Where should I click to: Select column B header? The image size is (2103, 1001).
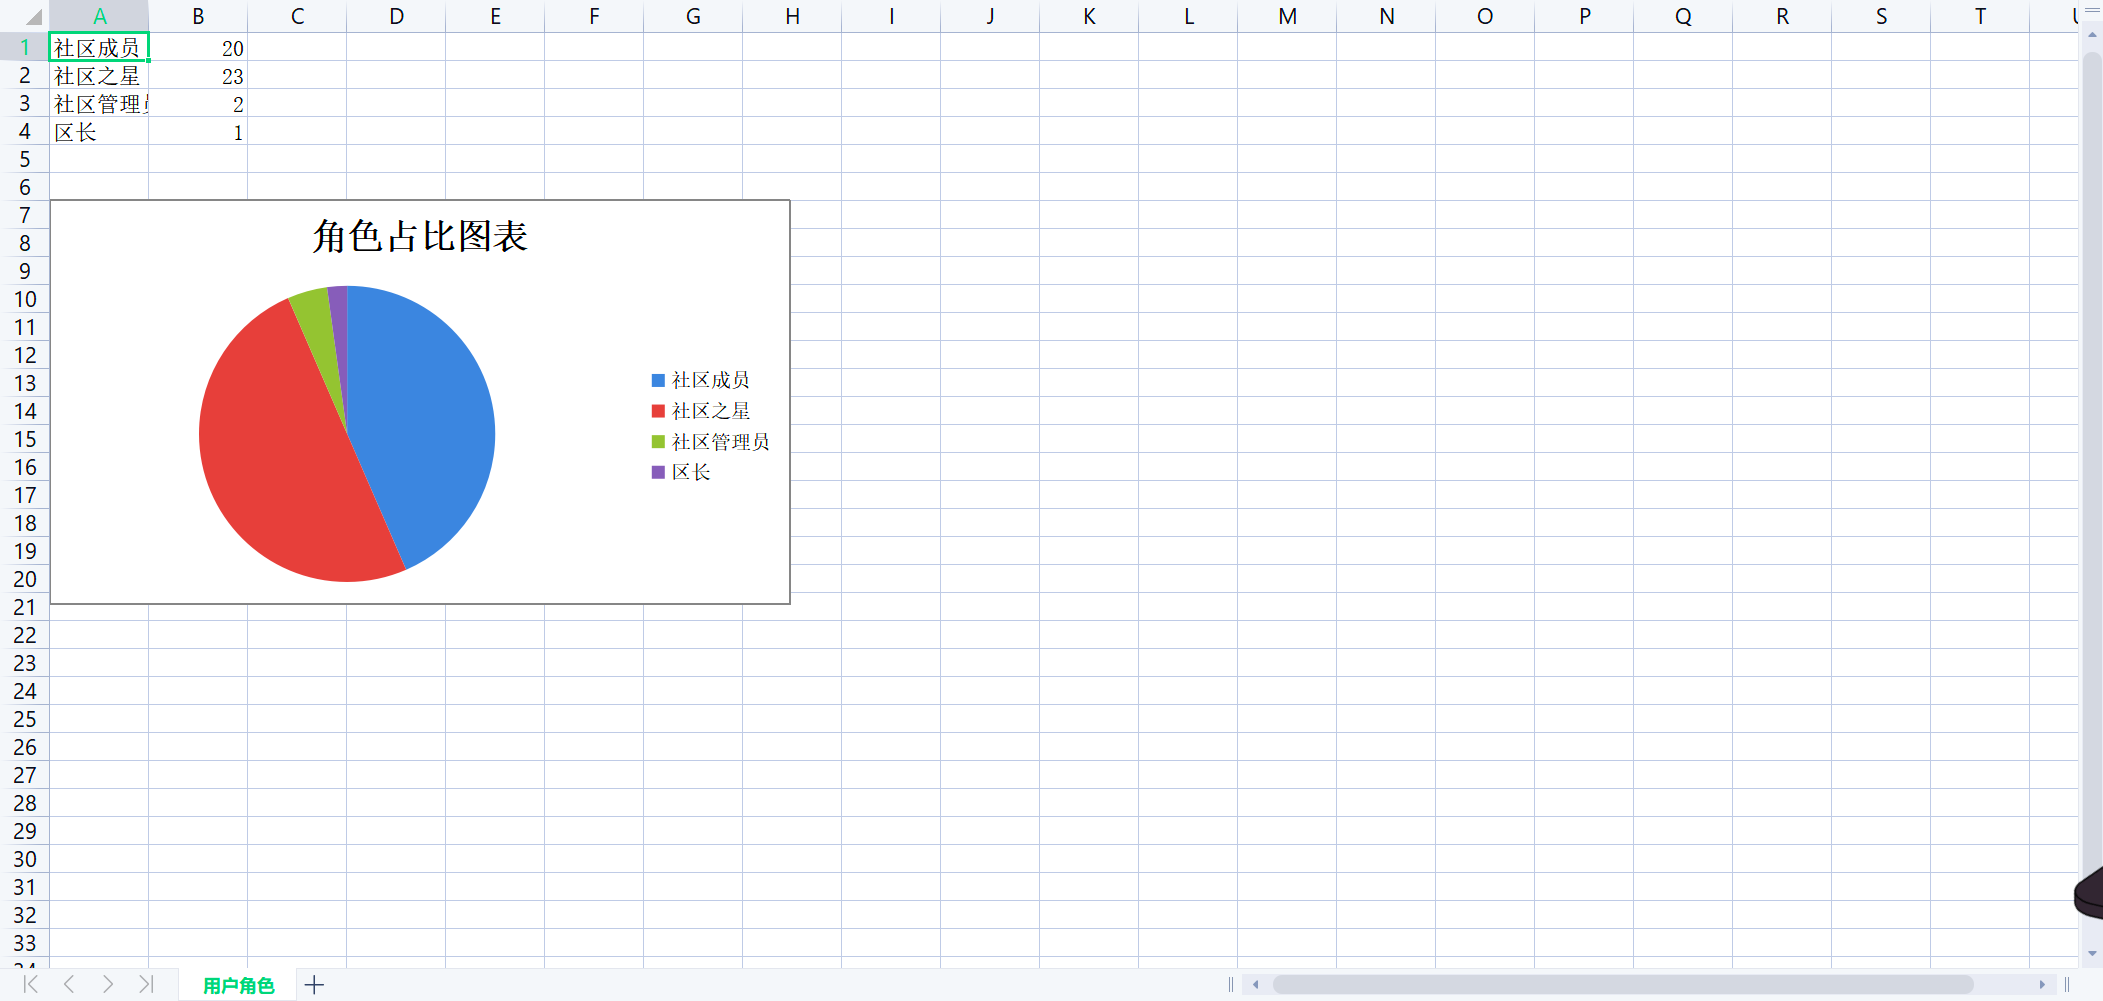[x=198, y=16]
